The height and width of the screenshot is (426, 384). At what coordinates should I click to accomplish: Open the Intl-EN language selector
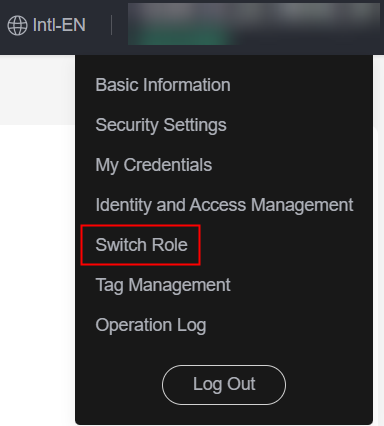click(x=47, y=25)
